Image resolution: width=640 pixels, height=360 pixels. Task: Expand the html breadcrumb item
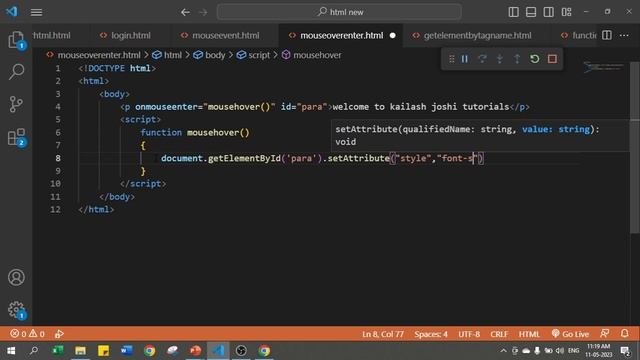[167, 55]
